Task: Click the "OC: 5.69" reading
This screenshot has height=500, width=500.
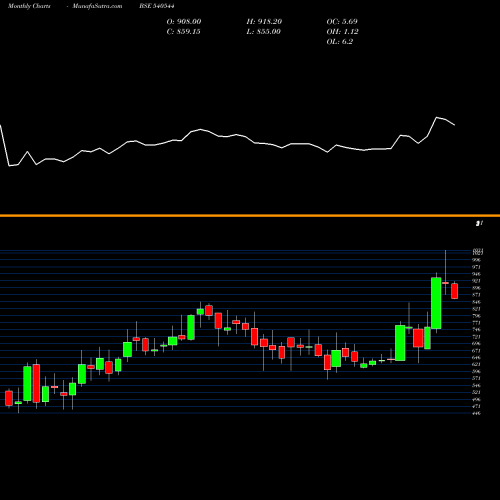Action: click(342, 22)
